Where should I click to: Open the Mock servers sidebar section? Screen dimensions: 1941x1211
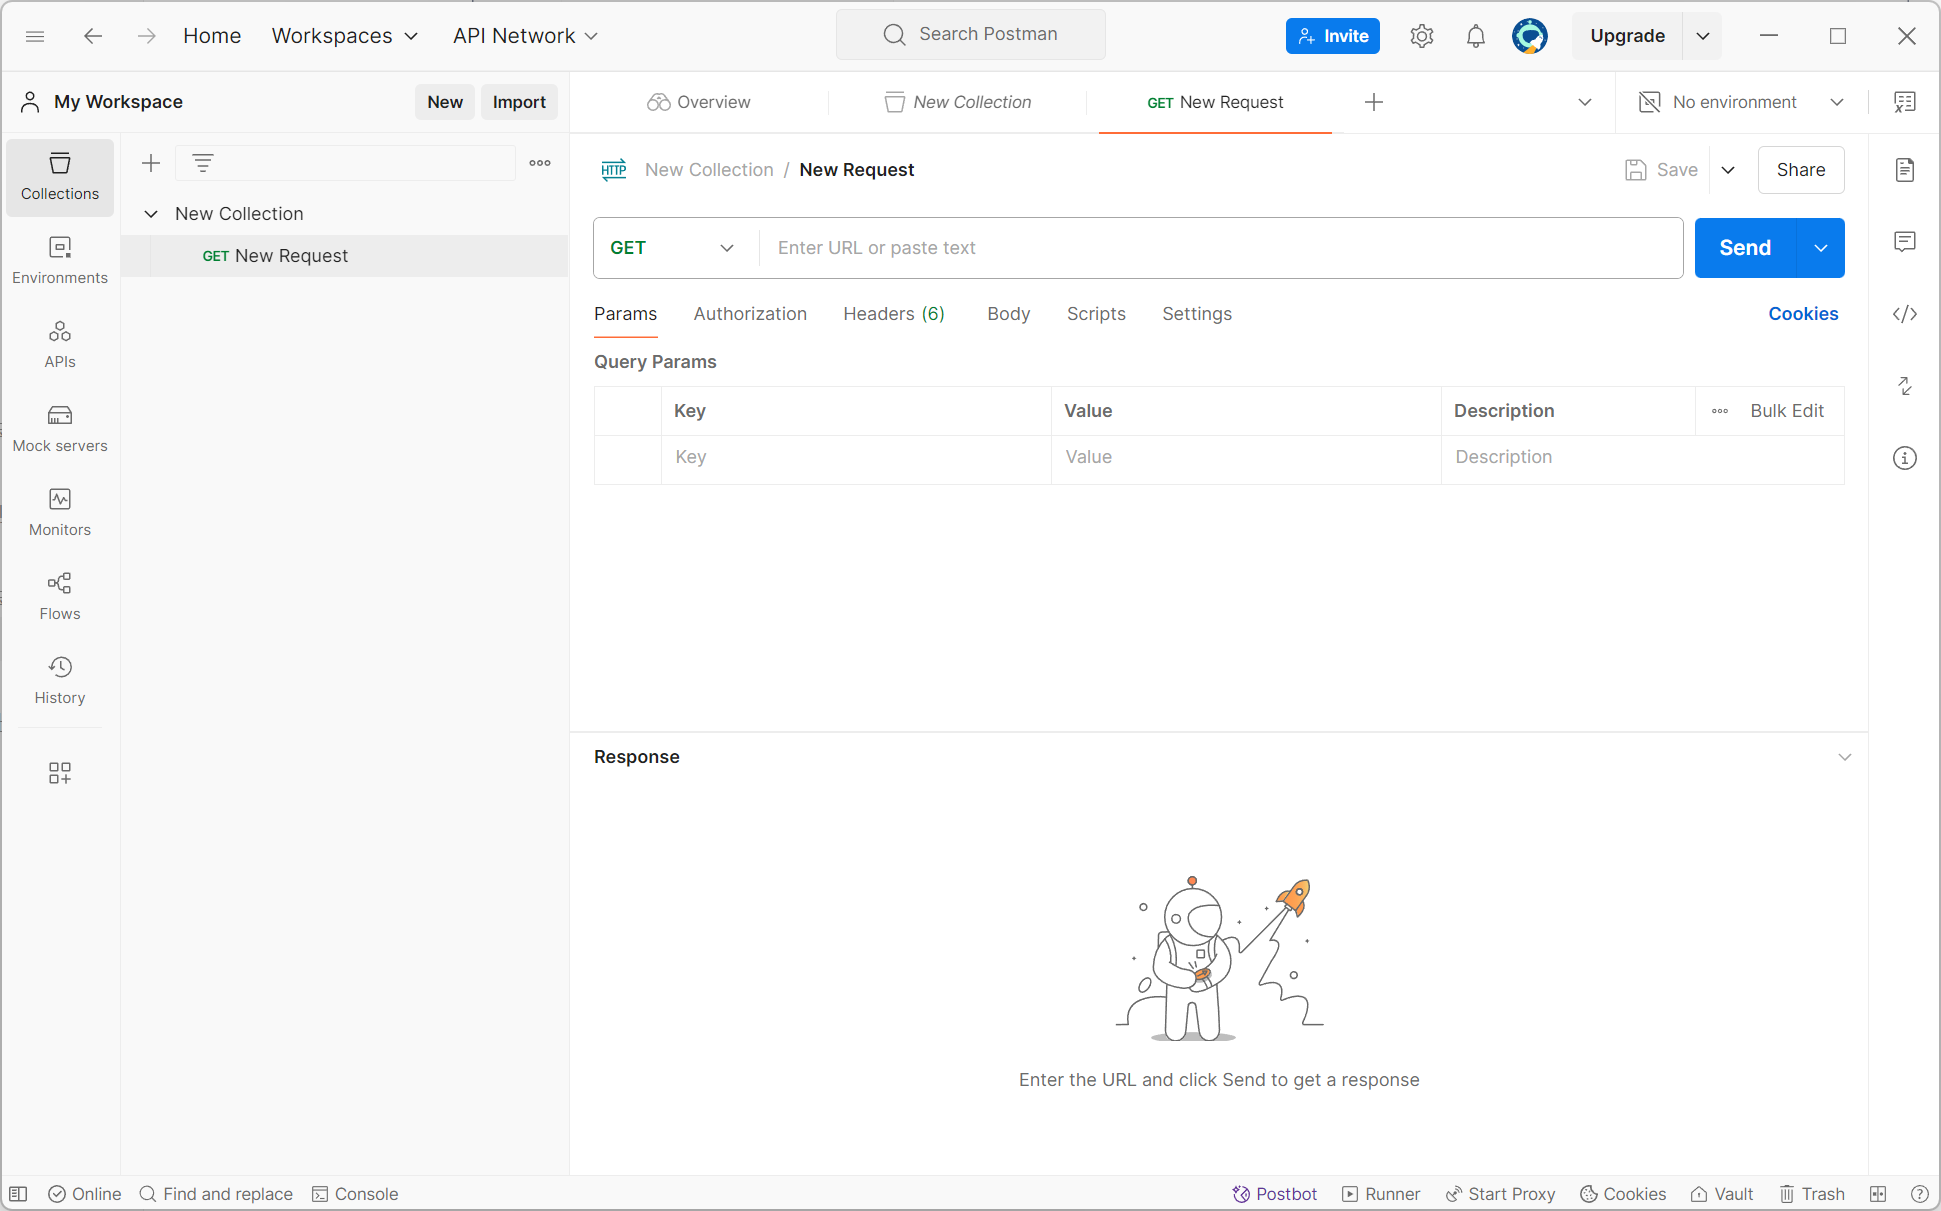(x=60, y=429)
